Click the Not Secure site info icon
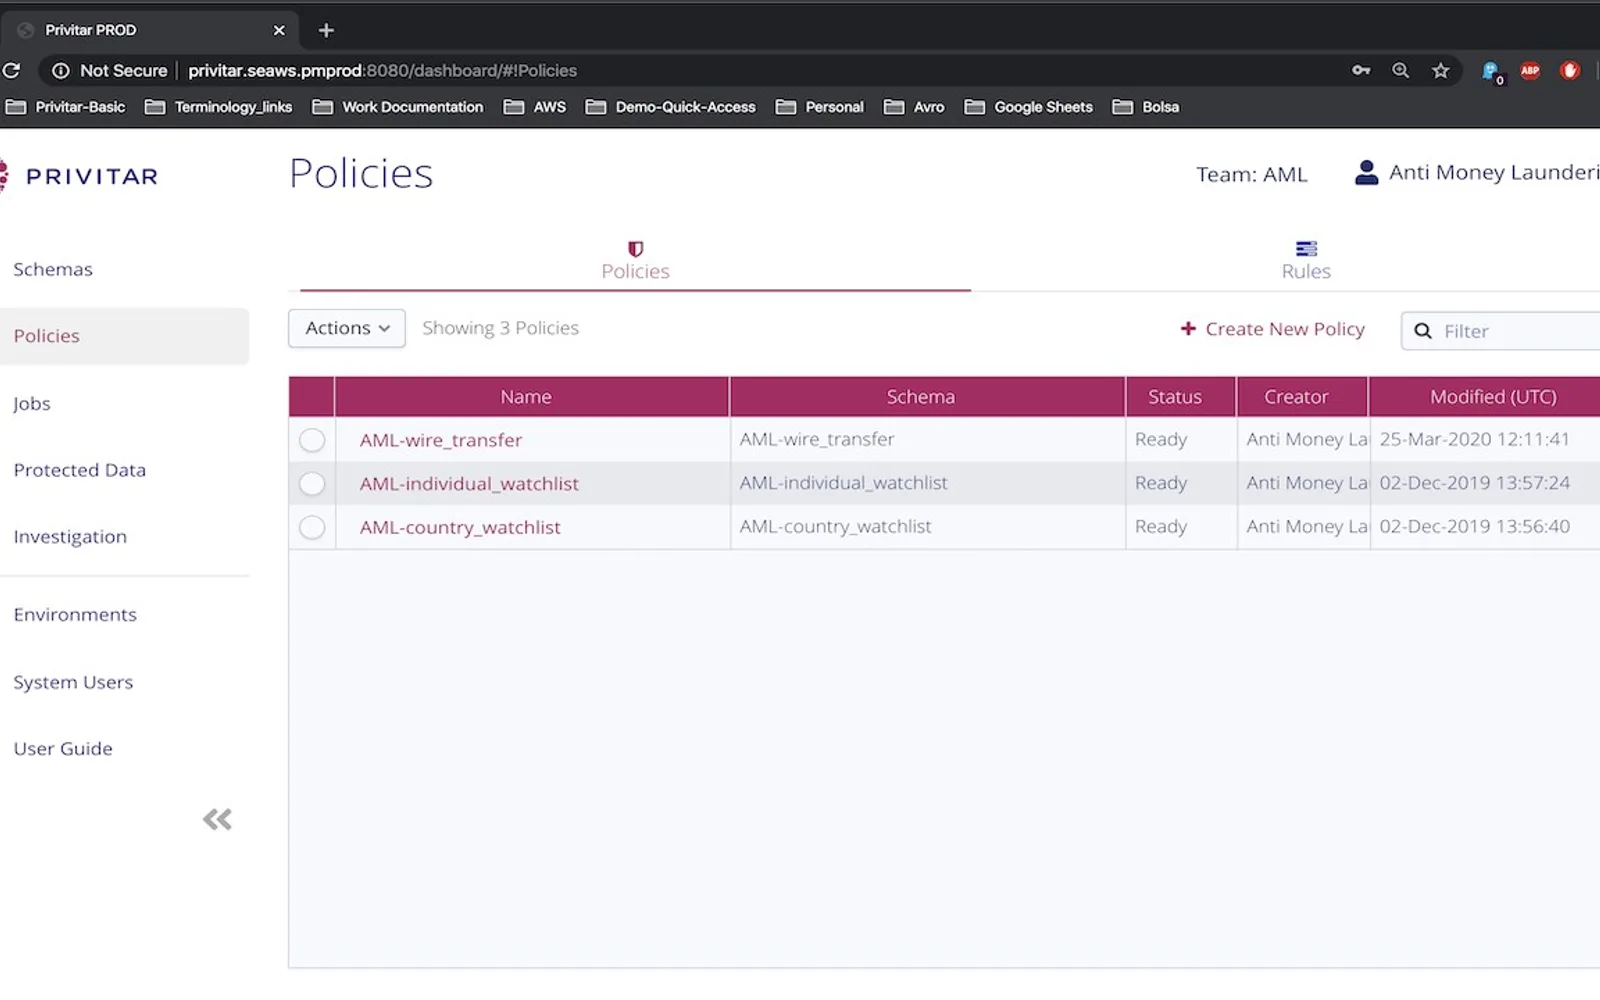Image resolution: width=1600 pixels, height=1000 pixels. 61,71
